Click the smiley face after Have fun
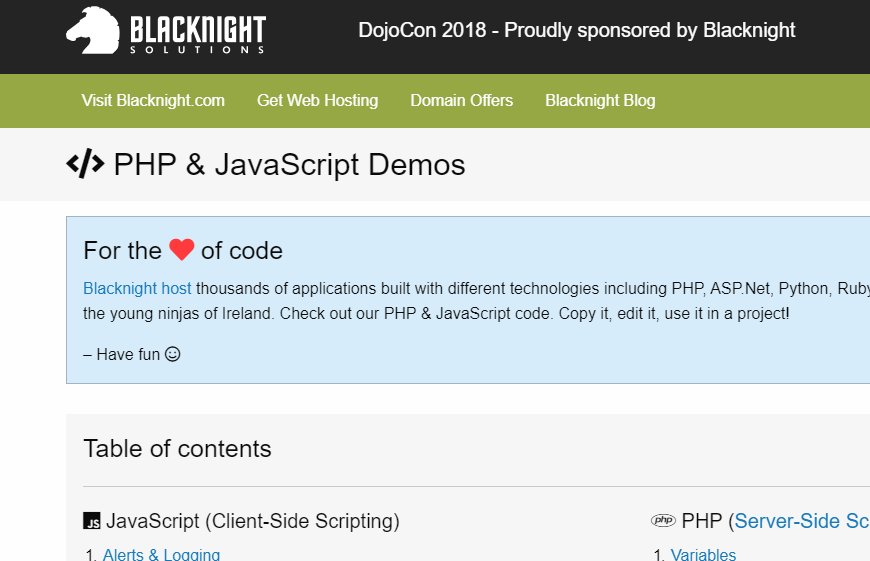Screen dimensions: 870x561 point(173,354)
